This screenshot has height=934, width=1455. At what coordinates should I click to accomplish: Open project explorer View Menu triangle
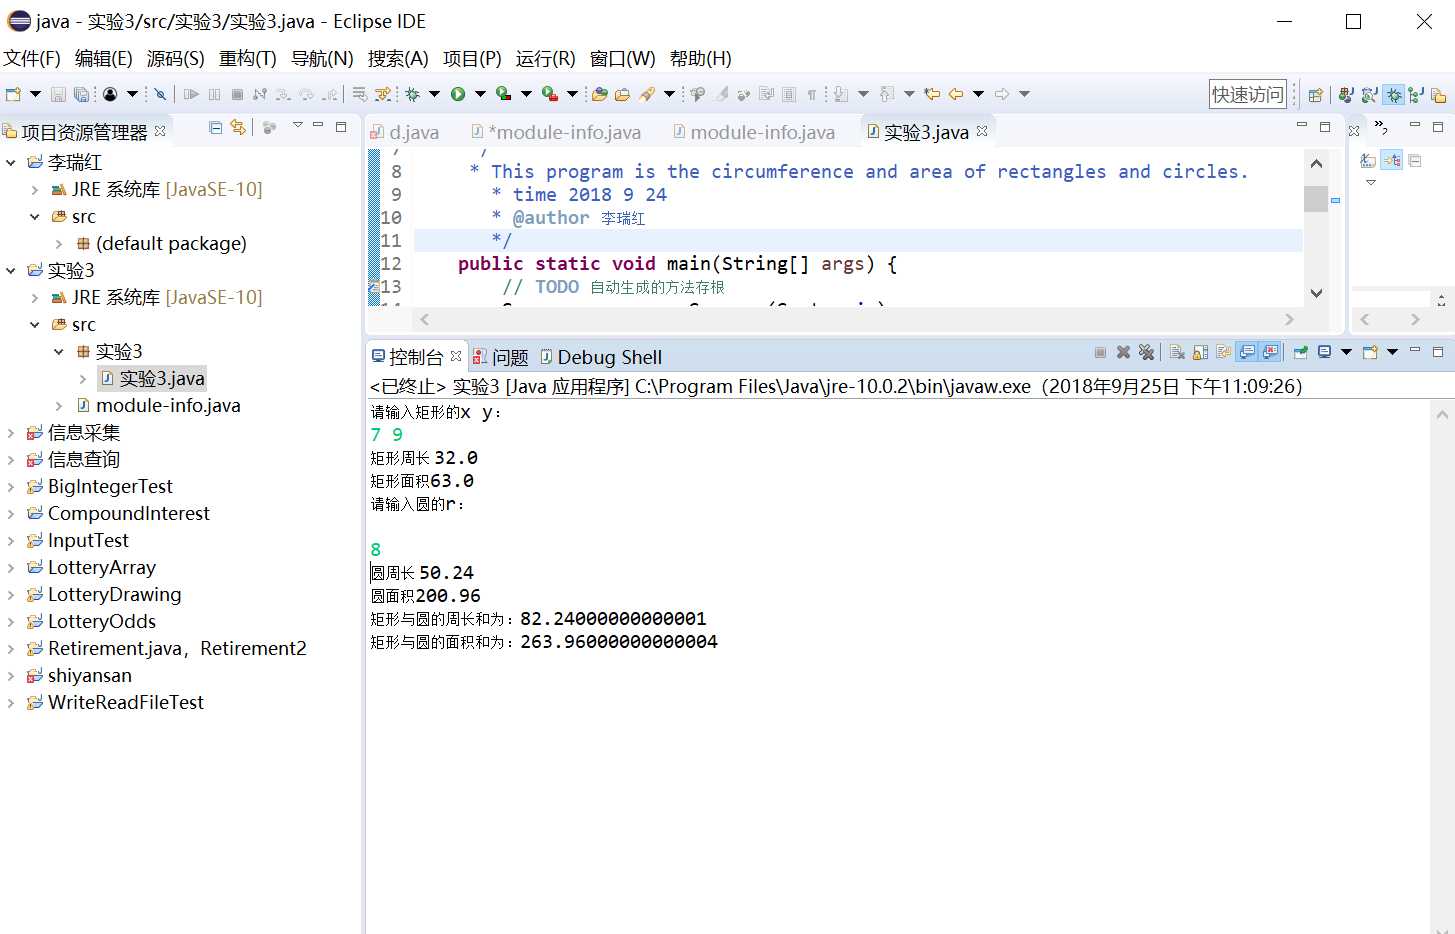297,125
